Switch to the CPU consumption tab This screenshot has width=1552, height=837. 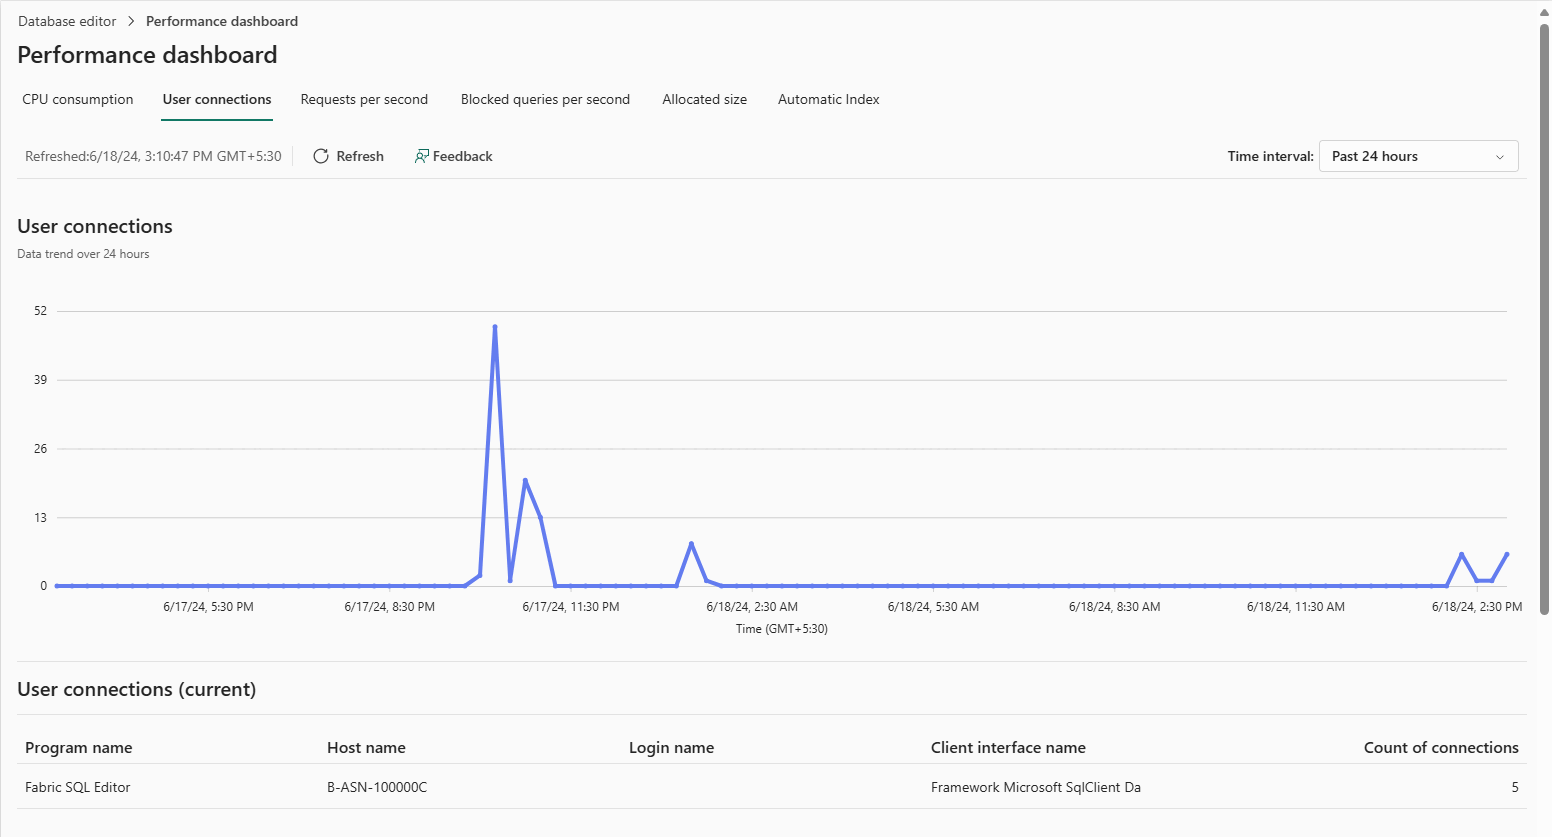tap(78, 99)
